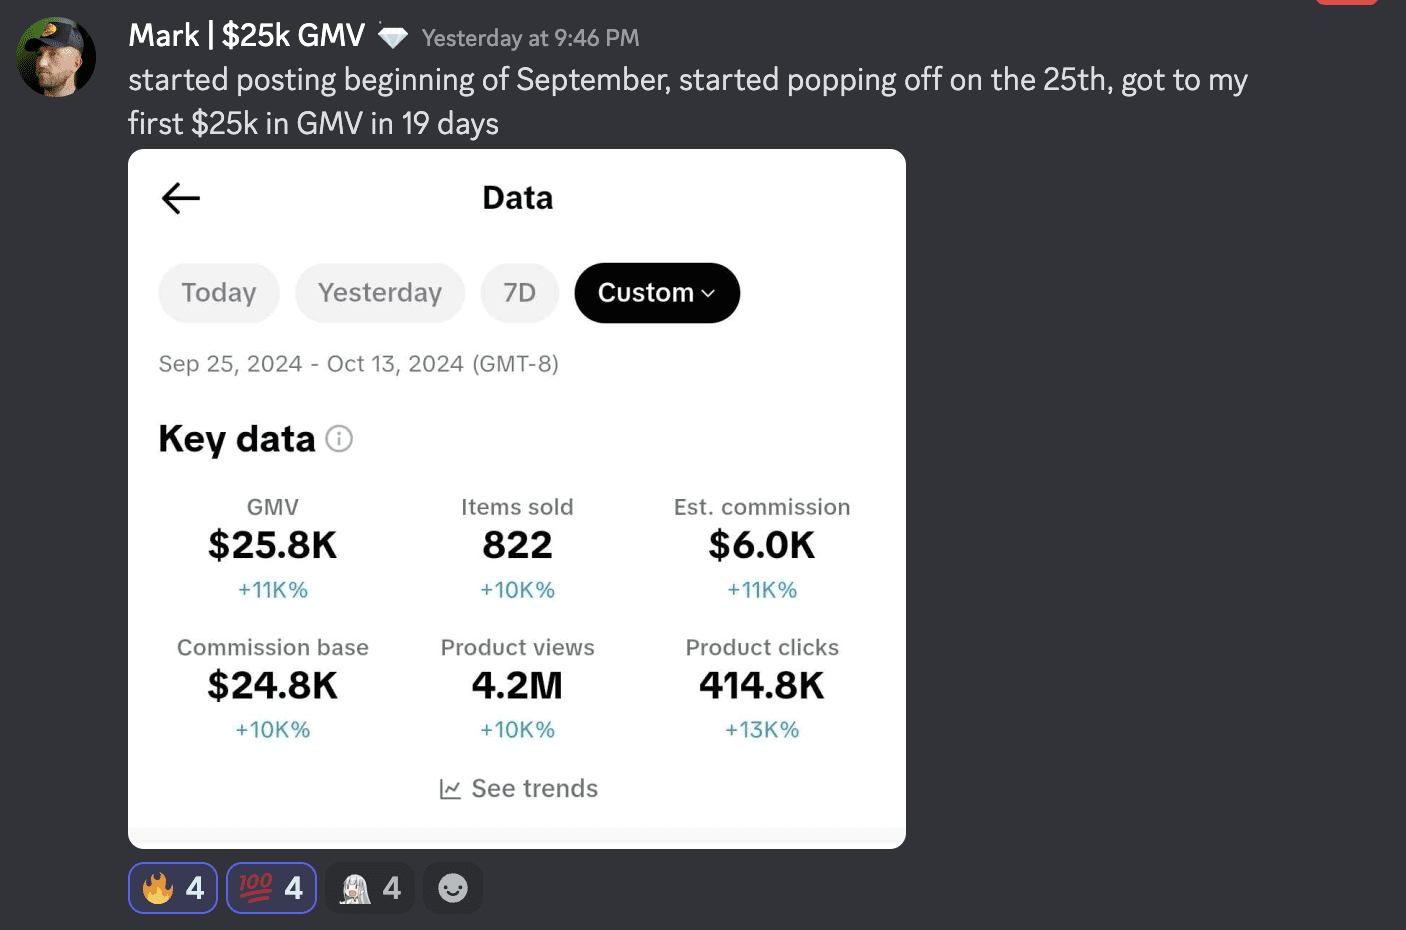The width and height of the screenshot is (1406, 930).
Task: Click the Product clicks 414.8K metric
Action: (x=762, y=686)
